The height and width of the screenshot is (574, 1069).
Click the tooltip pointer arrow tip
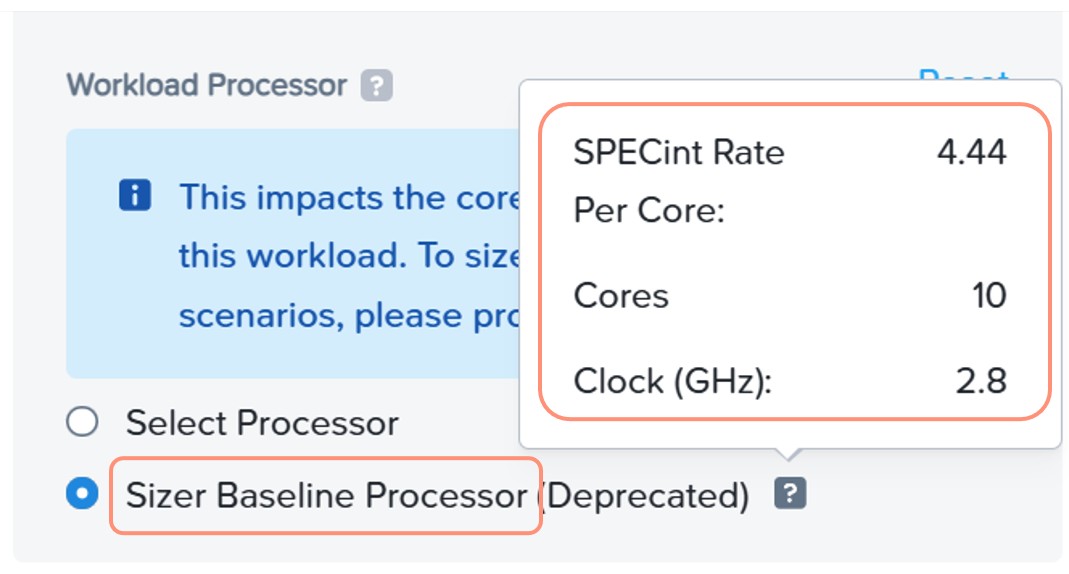[x=788, y=458]
